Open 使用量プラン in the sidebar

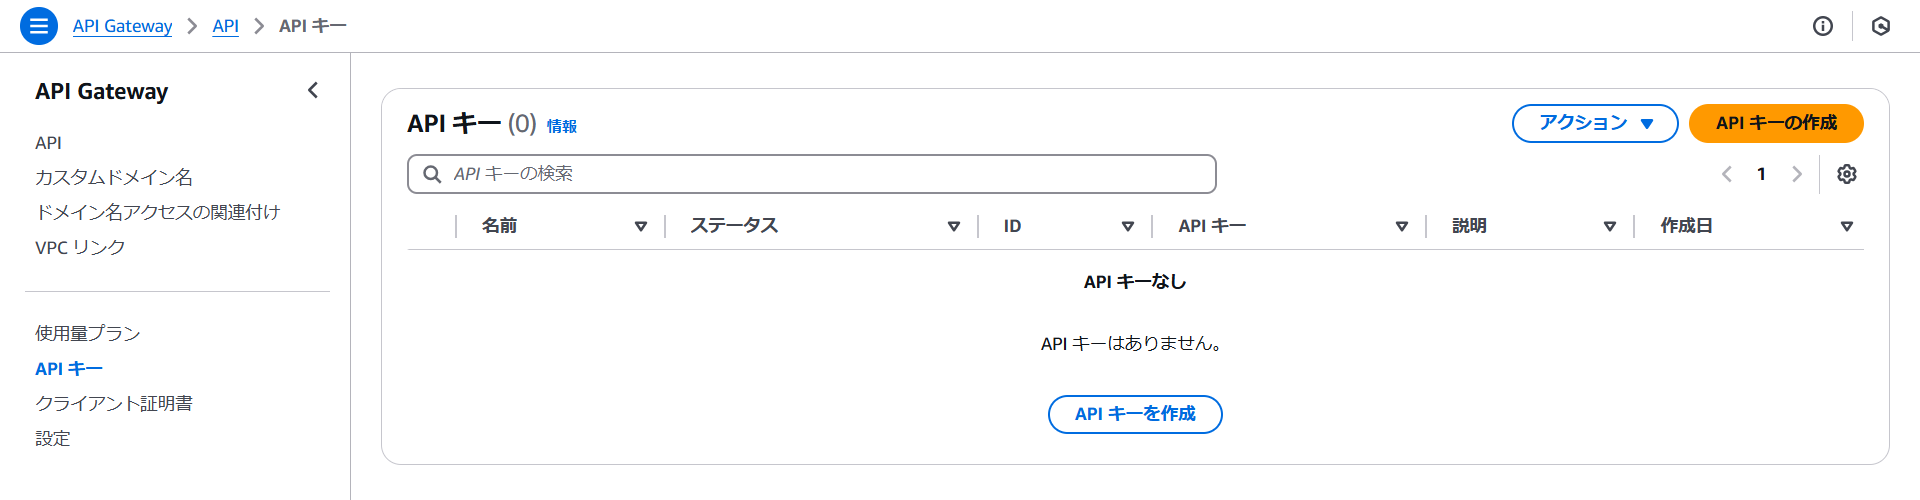pyautogui.click(x=88, y=334)
